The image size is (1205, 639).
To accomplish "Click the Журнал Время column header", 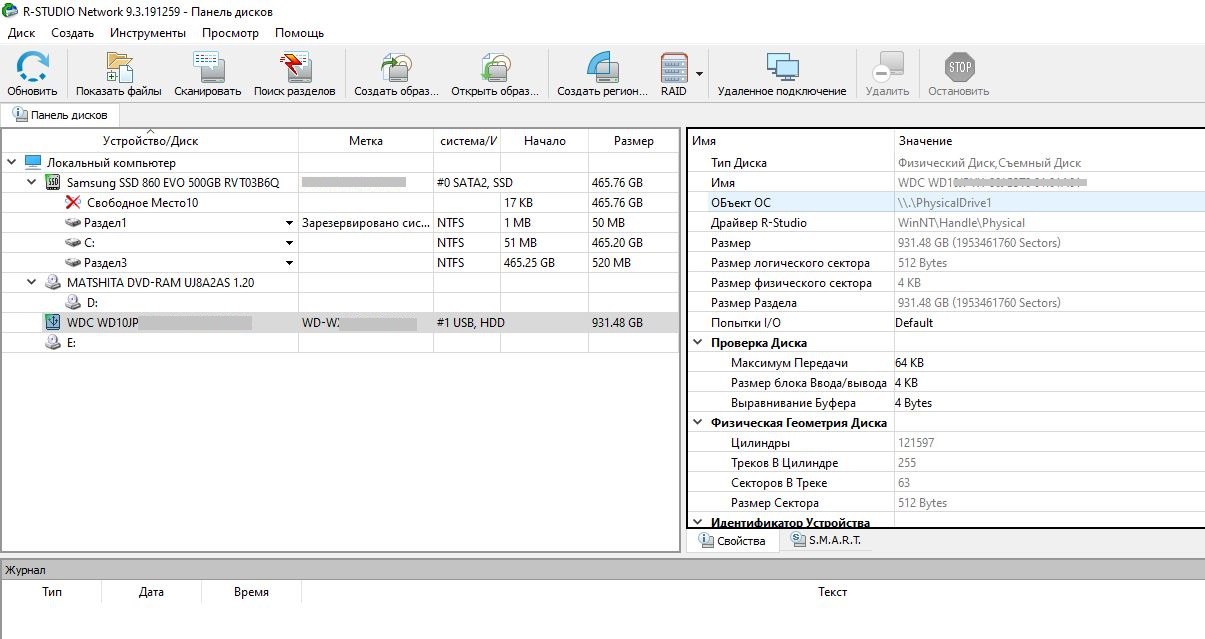I will [x=251, y=592].
